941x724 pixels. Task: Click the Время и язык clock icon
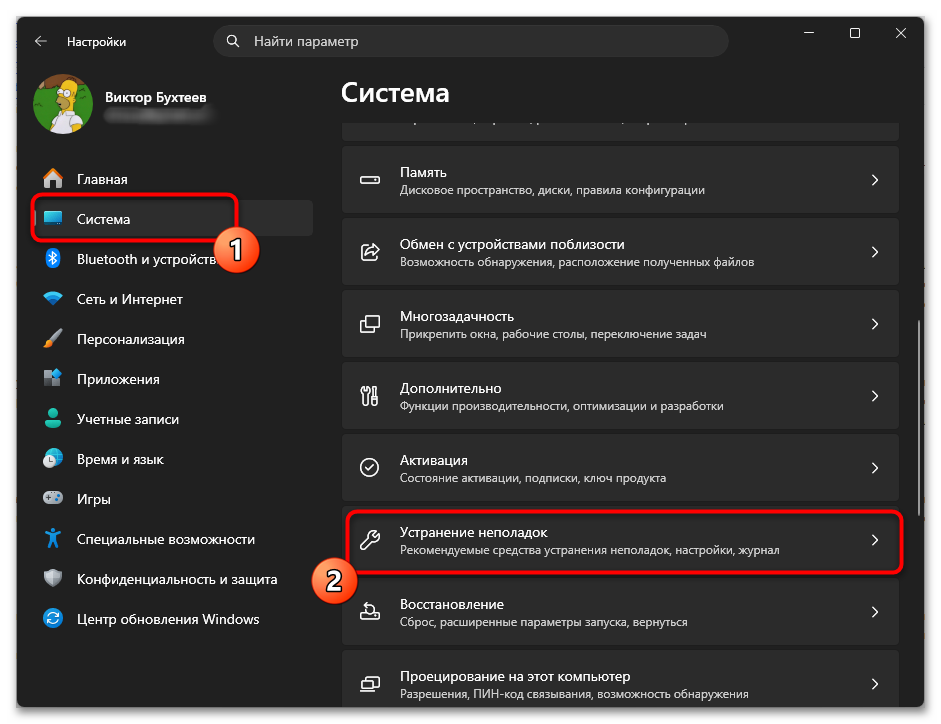tap(53, 459)
